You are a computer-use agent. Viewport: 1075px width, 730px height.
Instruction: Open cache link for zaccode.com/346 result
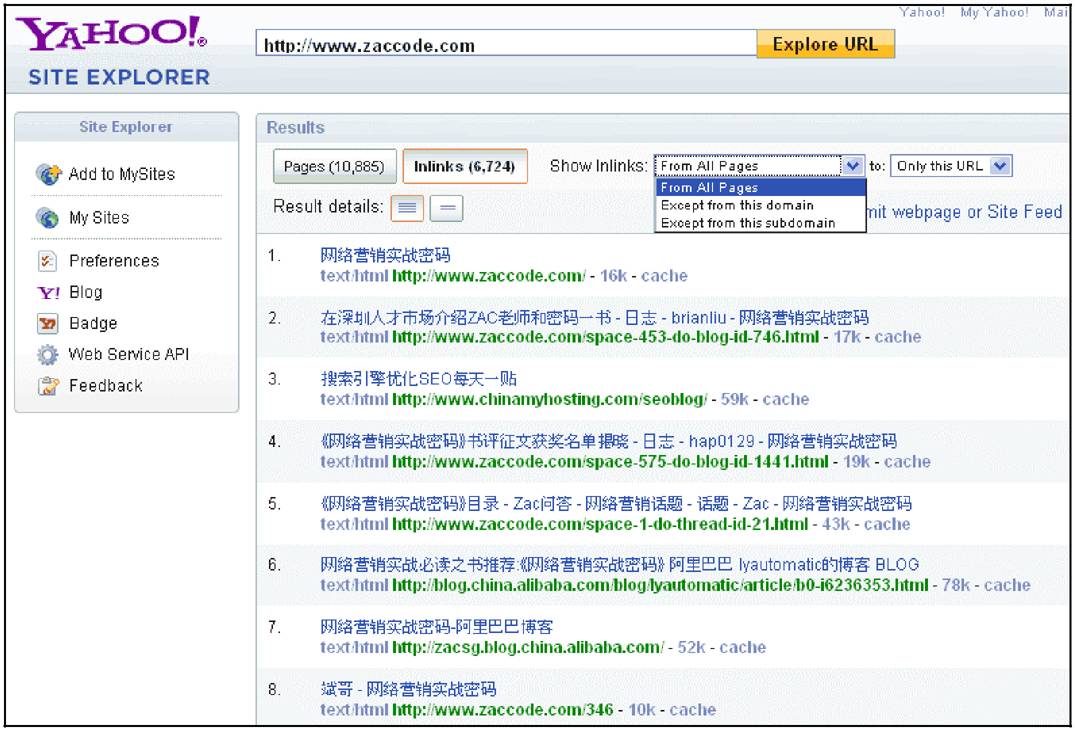pyautogui.click(x=692, y=709)
